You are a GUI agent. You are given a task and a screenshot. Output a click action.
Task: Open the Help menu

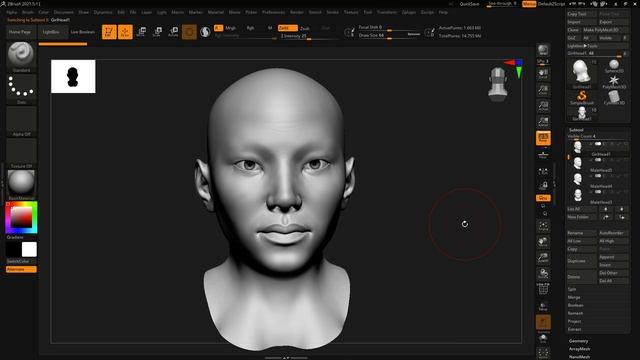pos(443,12)
